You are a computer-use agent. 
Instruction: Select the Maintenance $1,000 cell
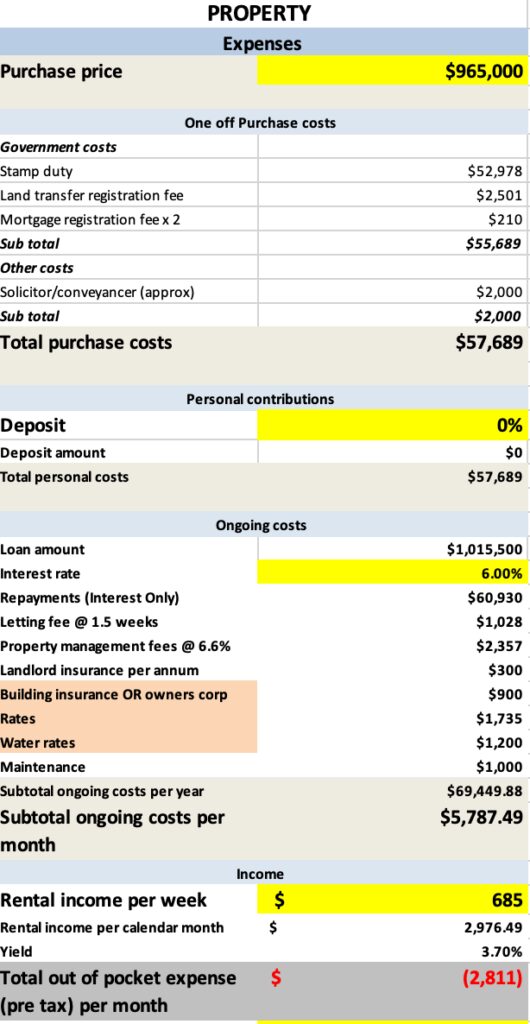point(393,767)
